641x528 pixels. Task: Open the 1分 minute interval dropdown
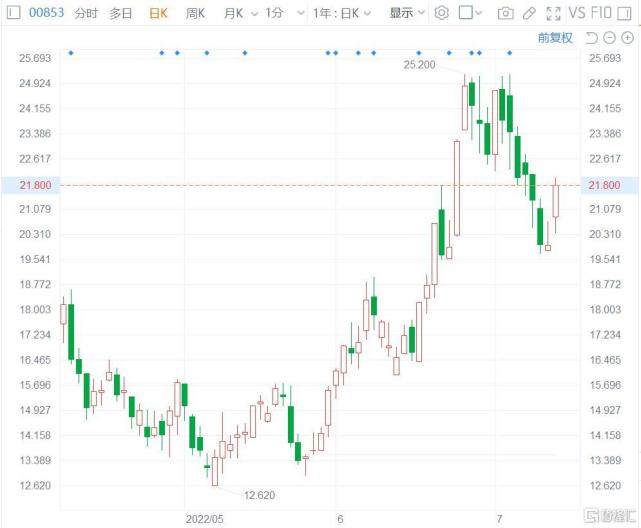pyautogui.click(x=300, y=13)
